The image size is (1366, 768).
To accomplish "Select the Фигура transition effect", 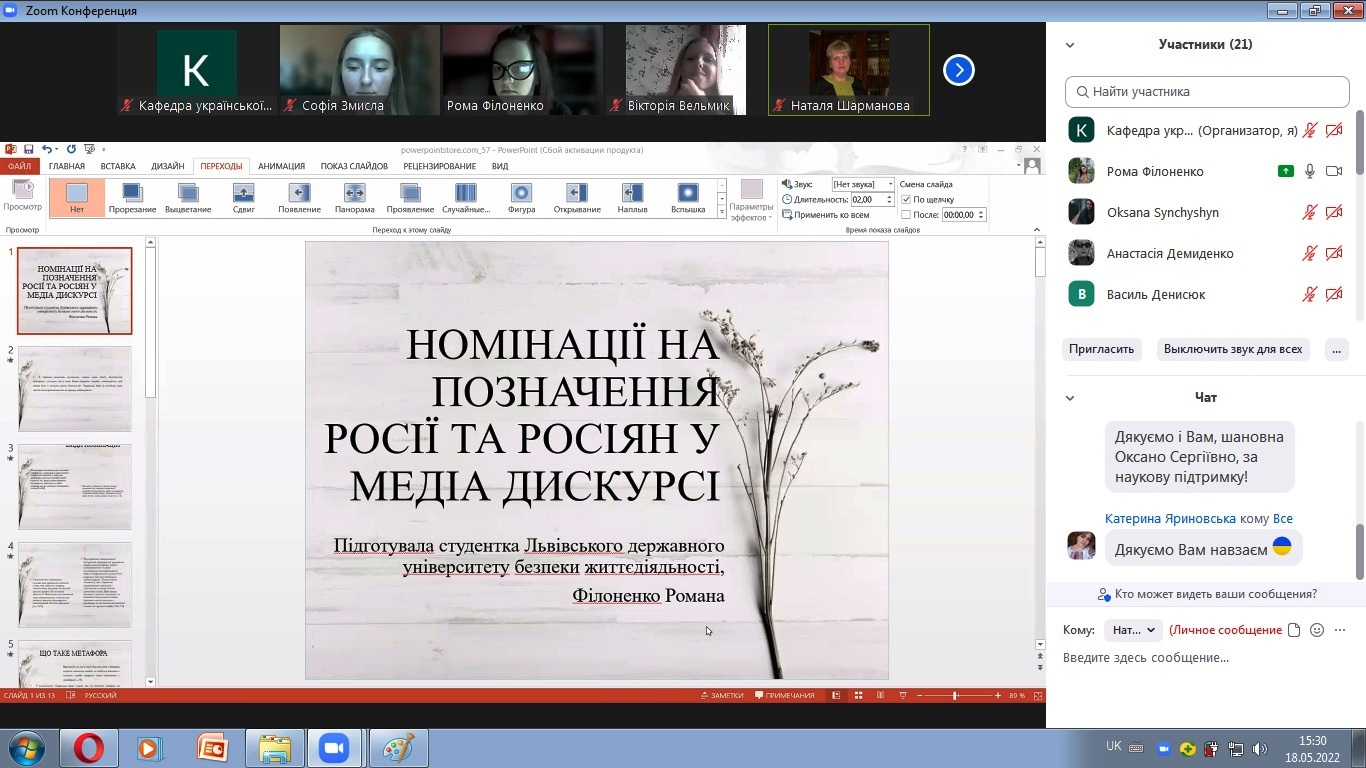I will [x=521, y=197].
